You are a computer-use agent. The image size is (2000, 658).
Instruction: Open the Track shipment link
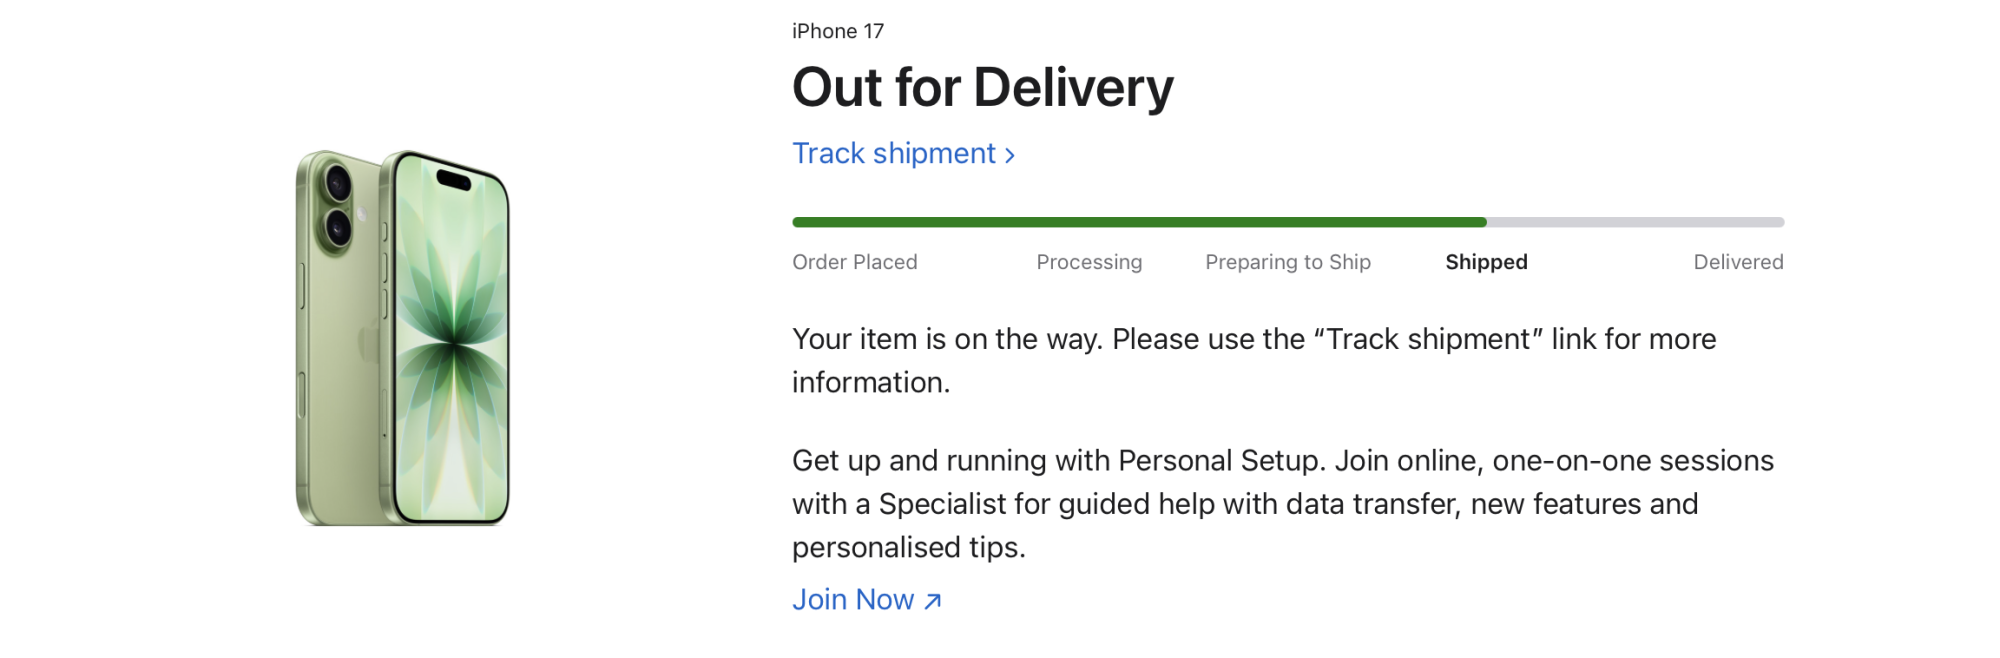point(893,154)
